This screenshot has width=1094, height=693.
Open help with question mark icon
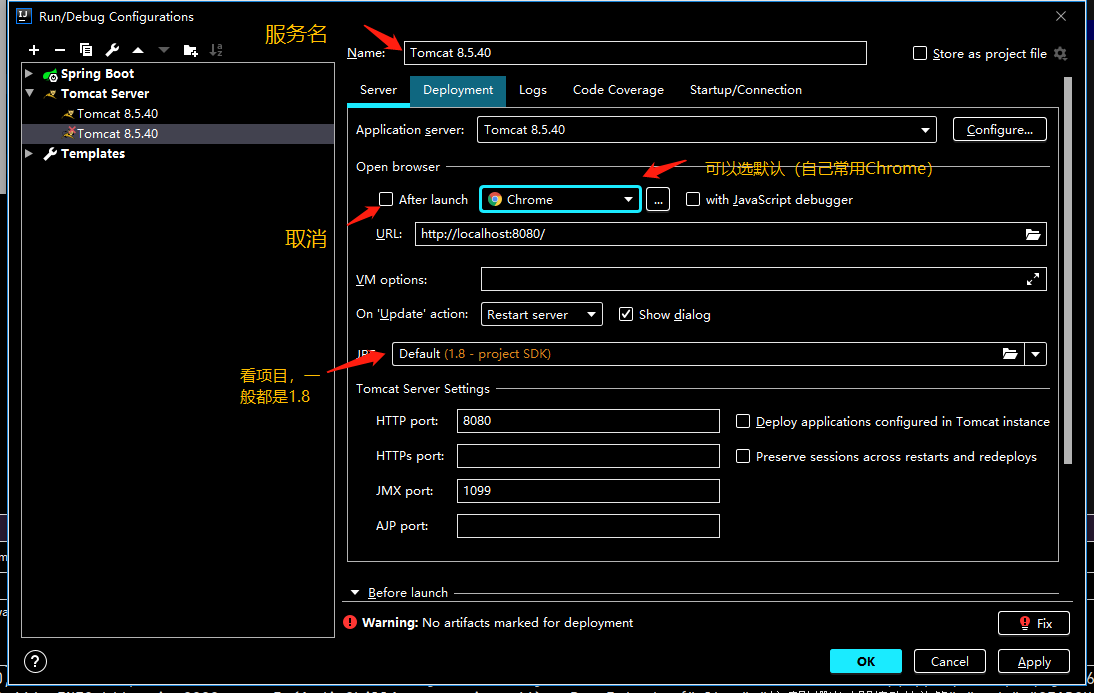coord(35,661)
